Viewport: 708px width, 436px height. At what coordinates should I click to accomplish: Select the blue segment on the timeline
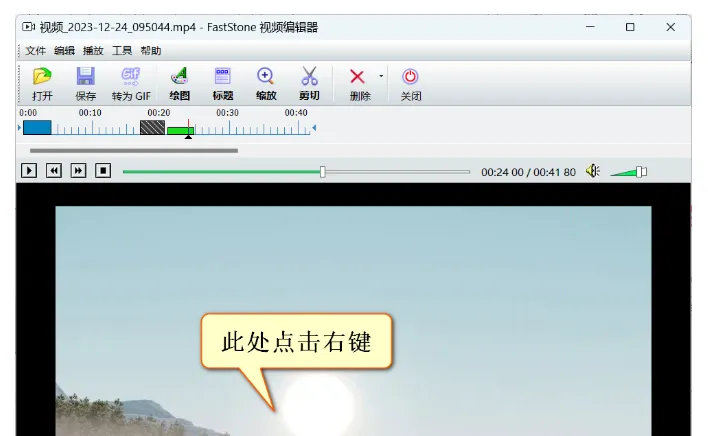(x=37, y=128)
